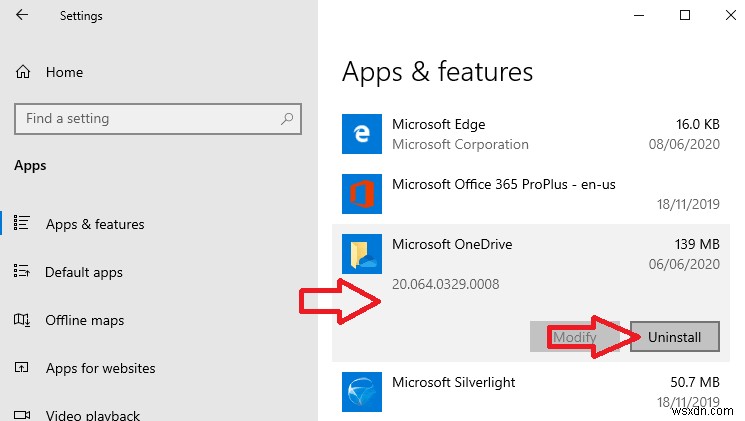Click the Video playback camera icon
This screenshot has width=745, height=421.
pos(22,415)
